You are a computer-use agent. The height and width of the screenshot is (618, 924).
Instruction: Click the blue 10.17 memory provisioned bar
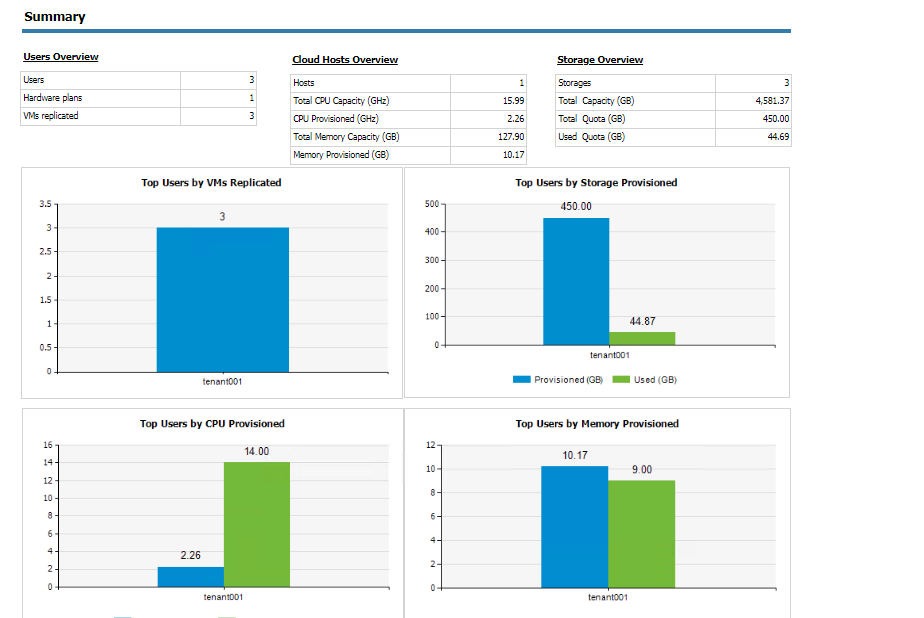(575, 527)
